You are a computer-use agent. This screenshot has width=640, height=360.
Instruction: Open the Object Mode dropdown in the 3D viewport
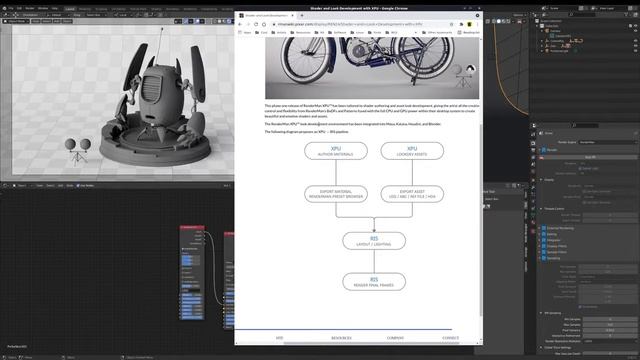[x=16, y=21]
